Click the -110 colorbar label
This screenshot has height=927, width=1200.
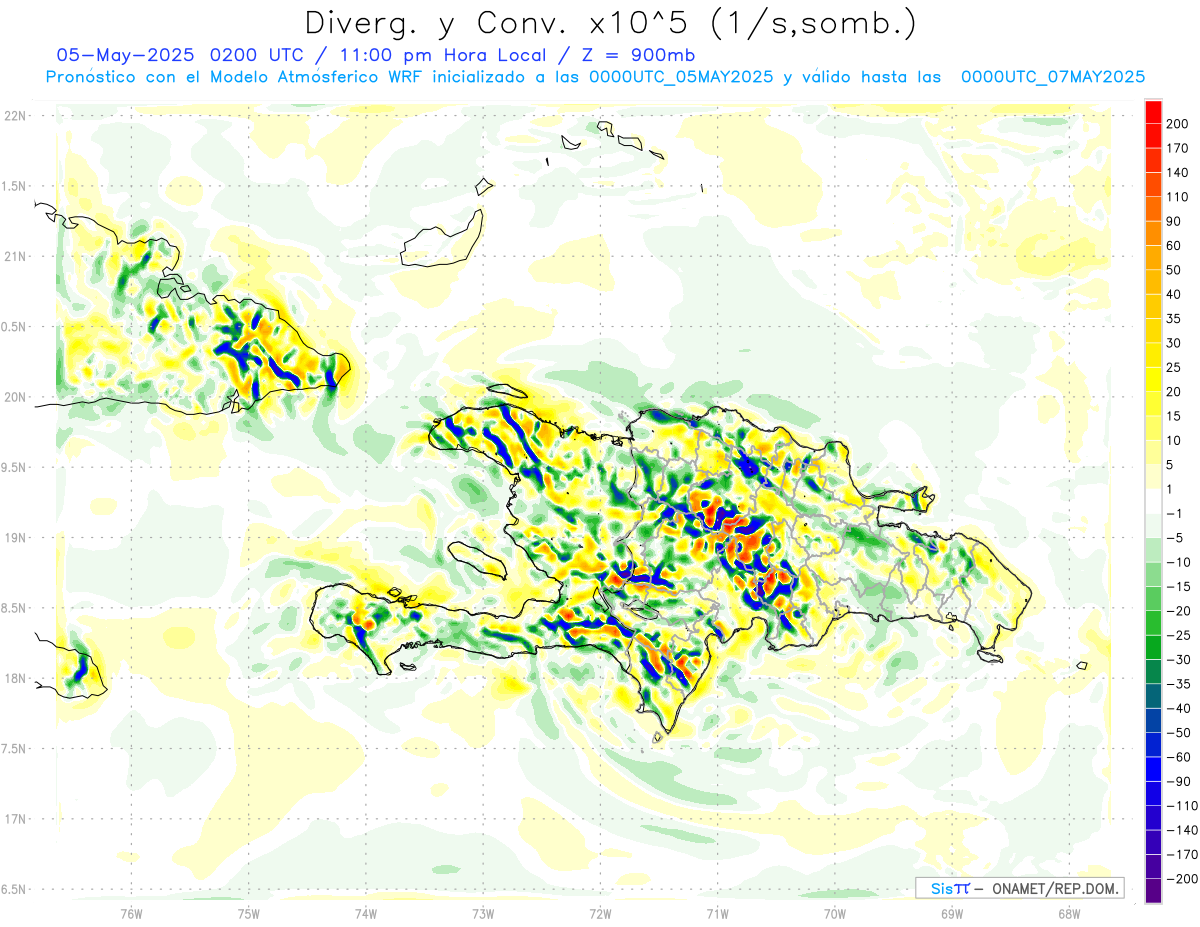coord(1180,806)
